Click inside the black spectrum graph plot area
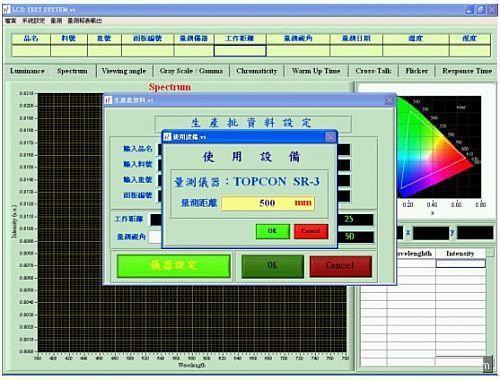This screenshot has height=380, width=500. pos(192,320)
